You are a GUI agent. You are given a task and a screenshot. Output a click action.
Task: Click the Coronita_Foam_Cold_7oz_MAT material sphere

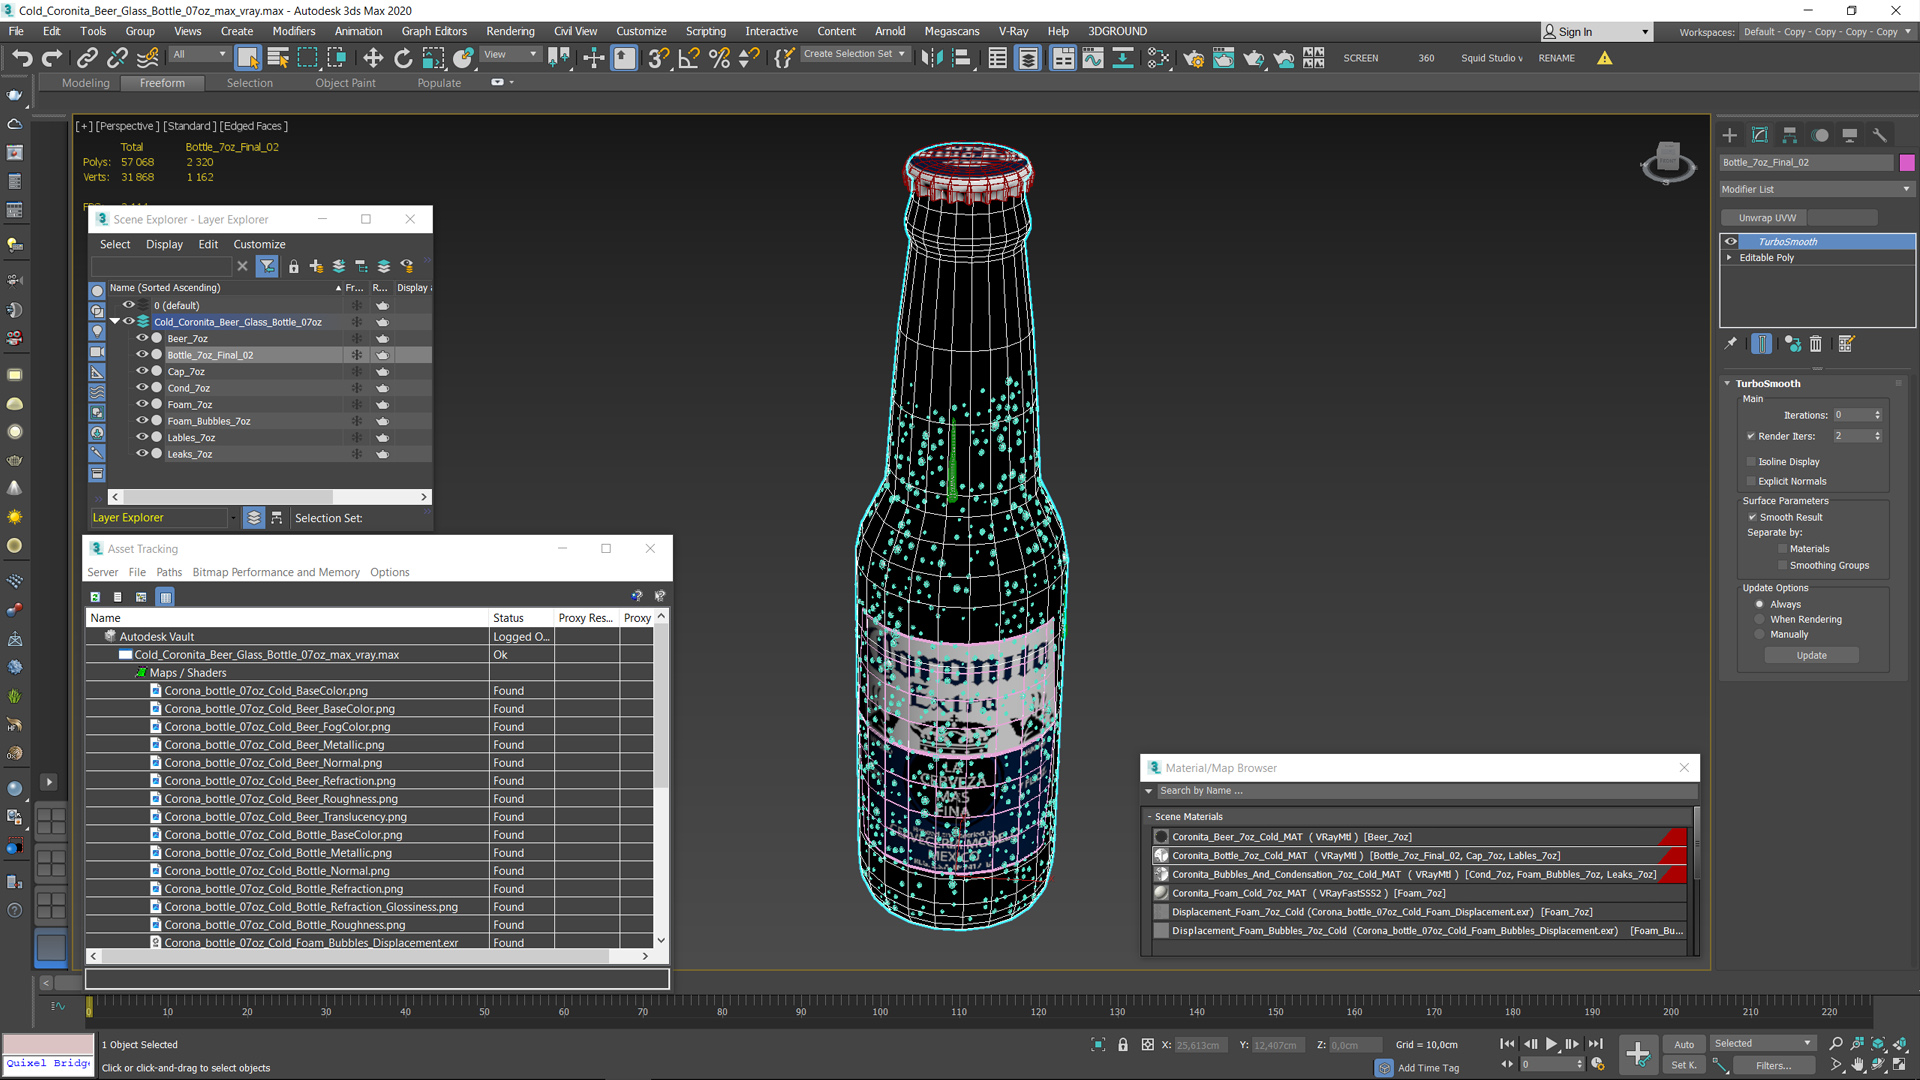(x=1161, y=893)
